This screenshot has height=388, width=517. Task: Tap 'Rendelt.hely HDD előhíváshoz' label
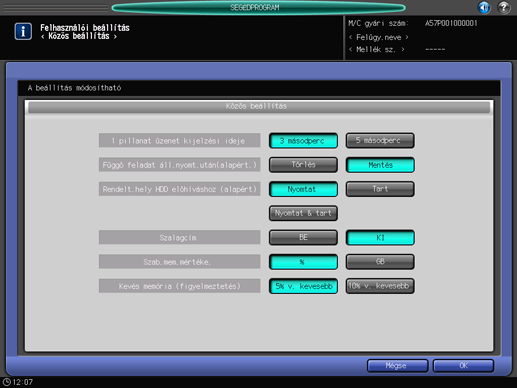pyautogui.click(x=179, y=189)
